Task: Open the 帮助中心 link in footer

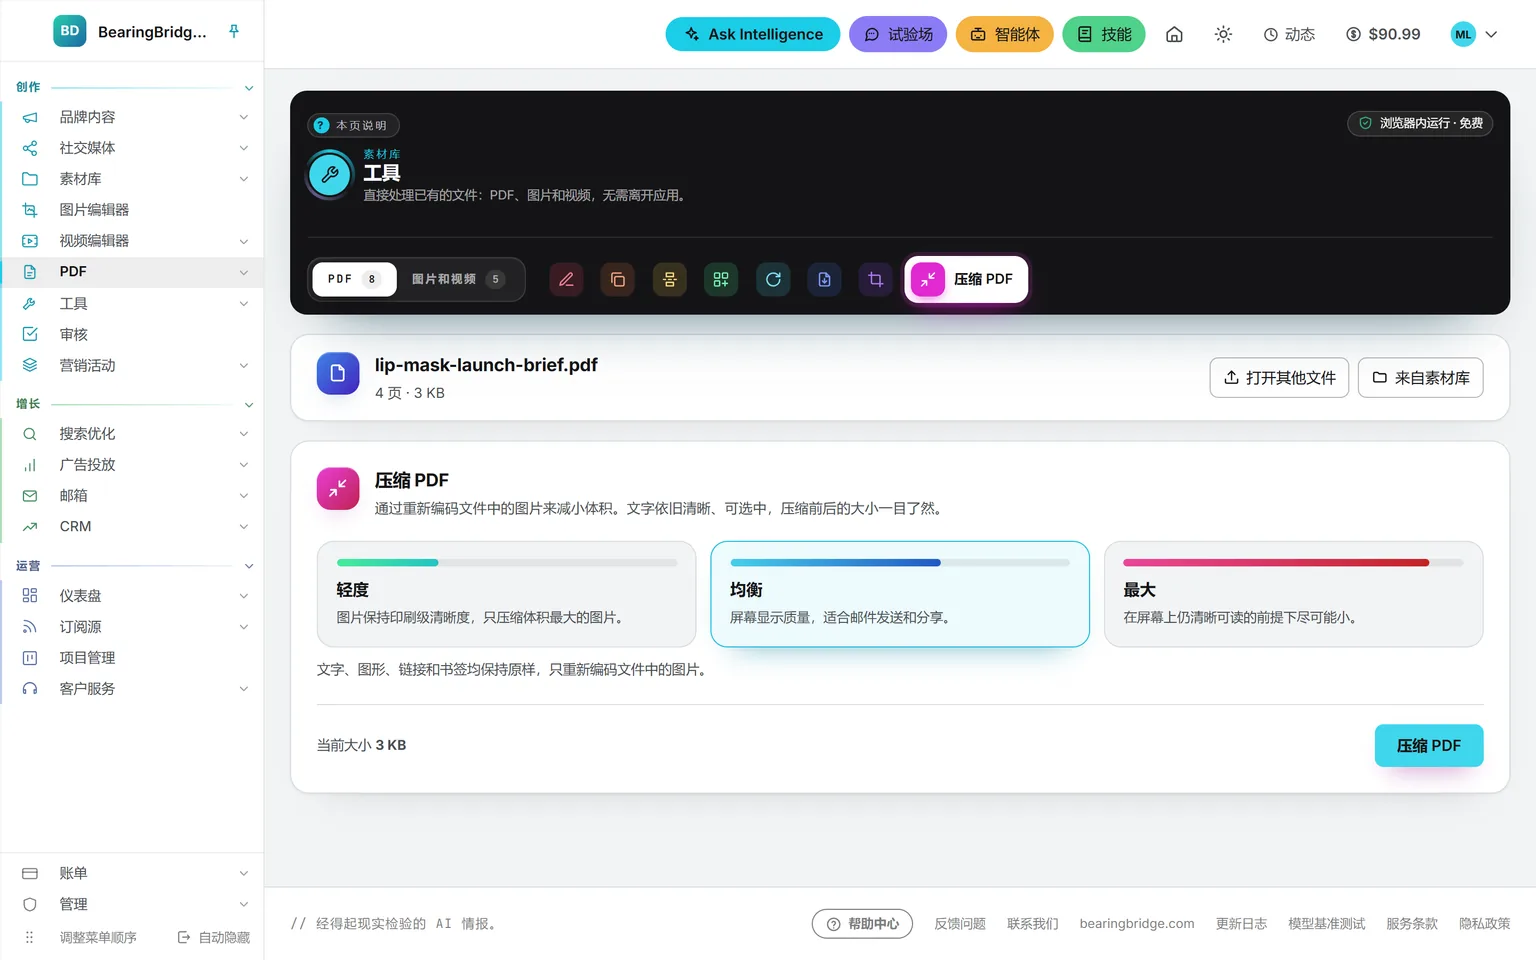Action: [x=862, y=924]
